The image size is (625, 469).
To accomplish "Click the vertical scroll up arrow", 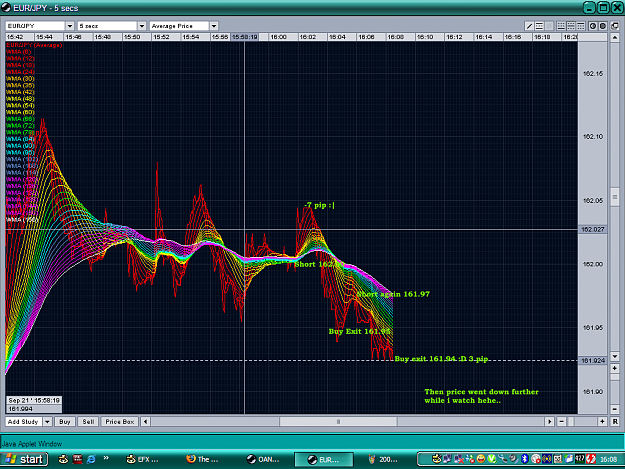I will [x=615, y=38].
